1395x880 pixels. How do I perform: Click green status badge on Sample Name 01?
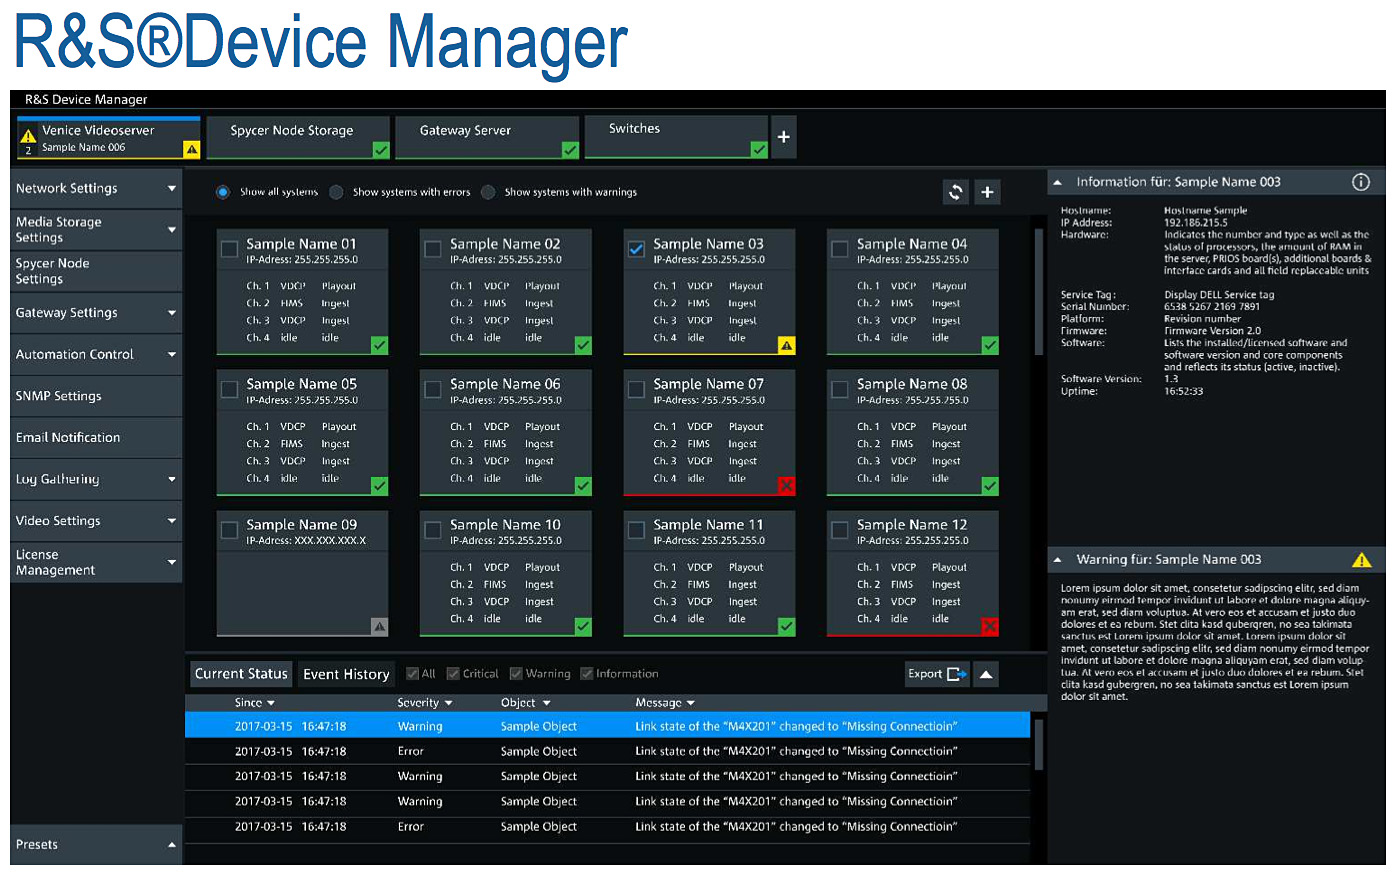(x=380, y=345)
